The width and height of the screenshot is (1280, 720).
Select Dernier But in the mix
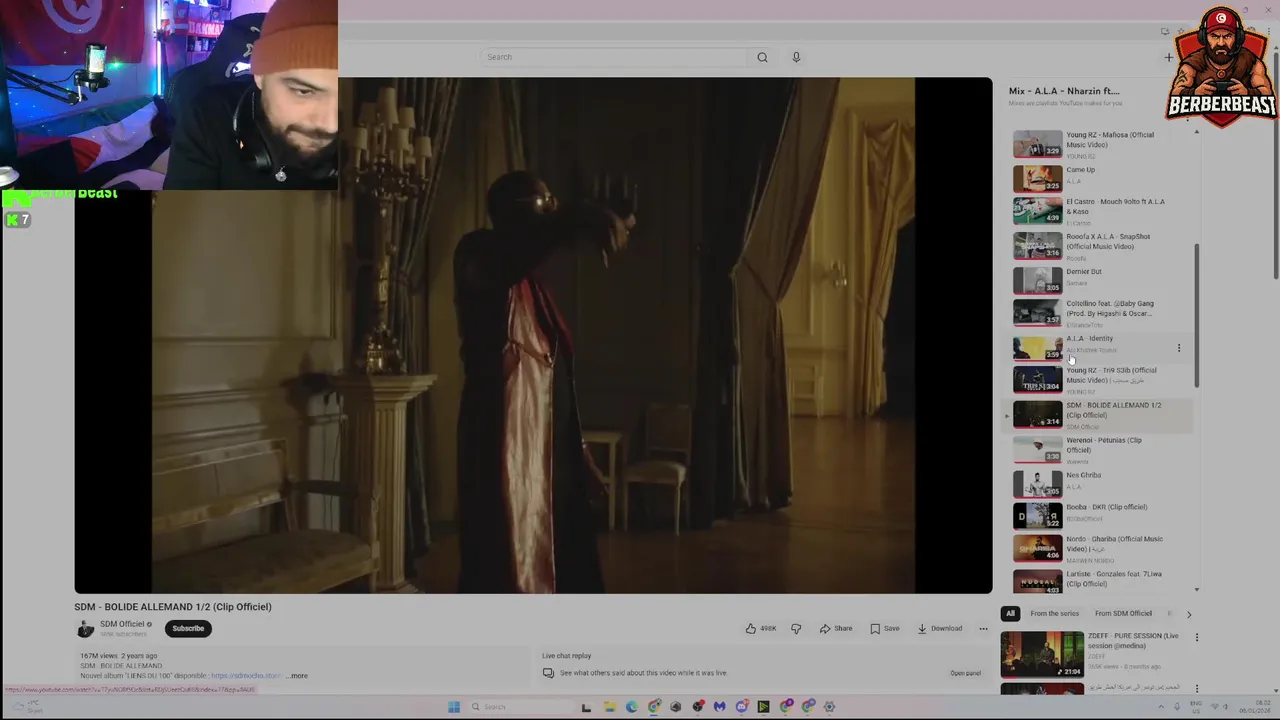point(1100,279)
